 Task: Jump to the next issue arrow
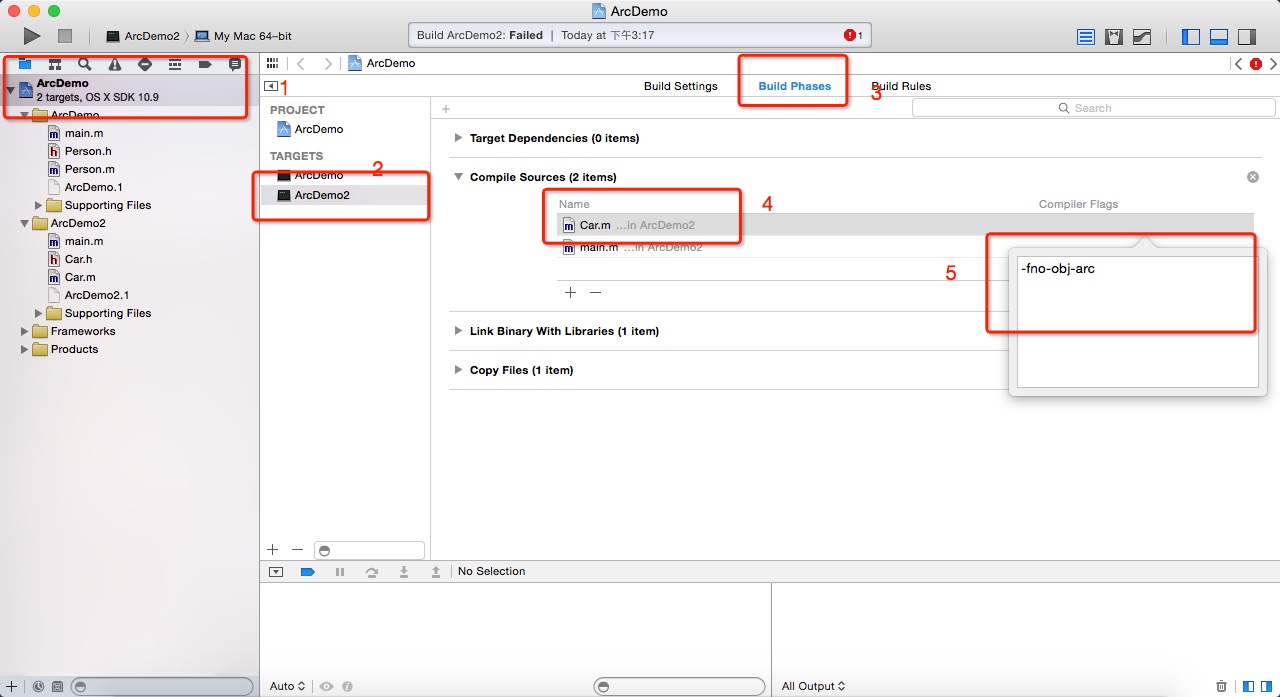1271,64
